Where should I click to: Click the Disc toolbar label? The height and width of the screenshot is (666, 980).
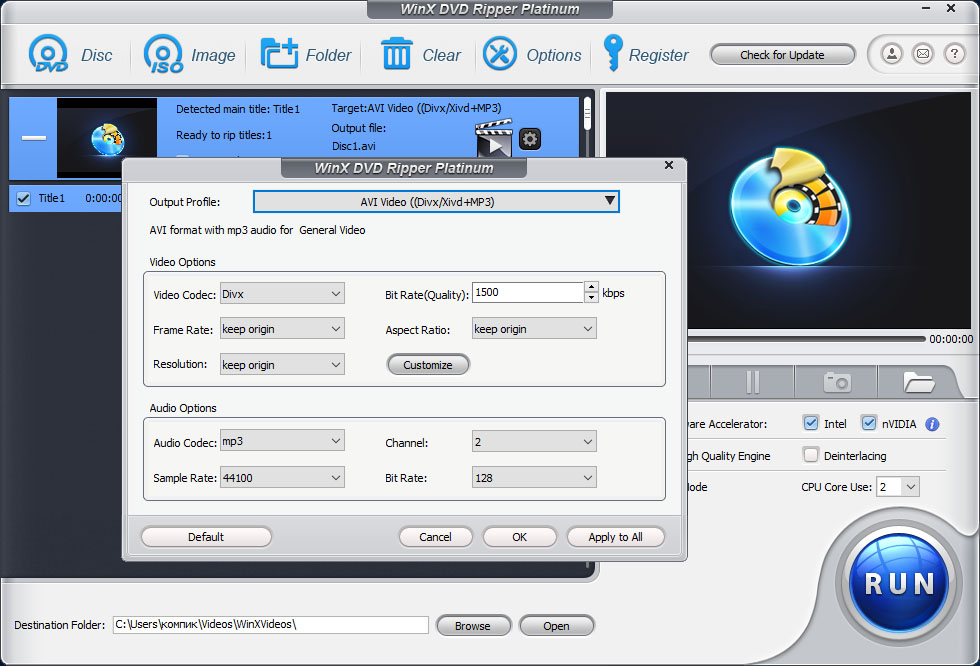coord(97,55)
